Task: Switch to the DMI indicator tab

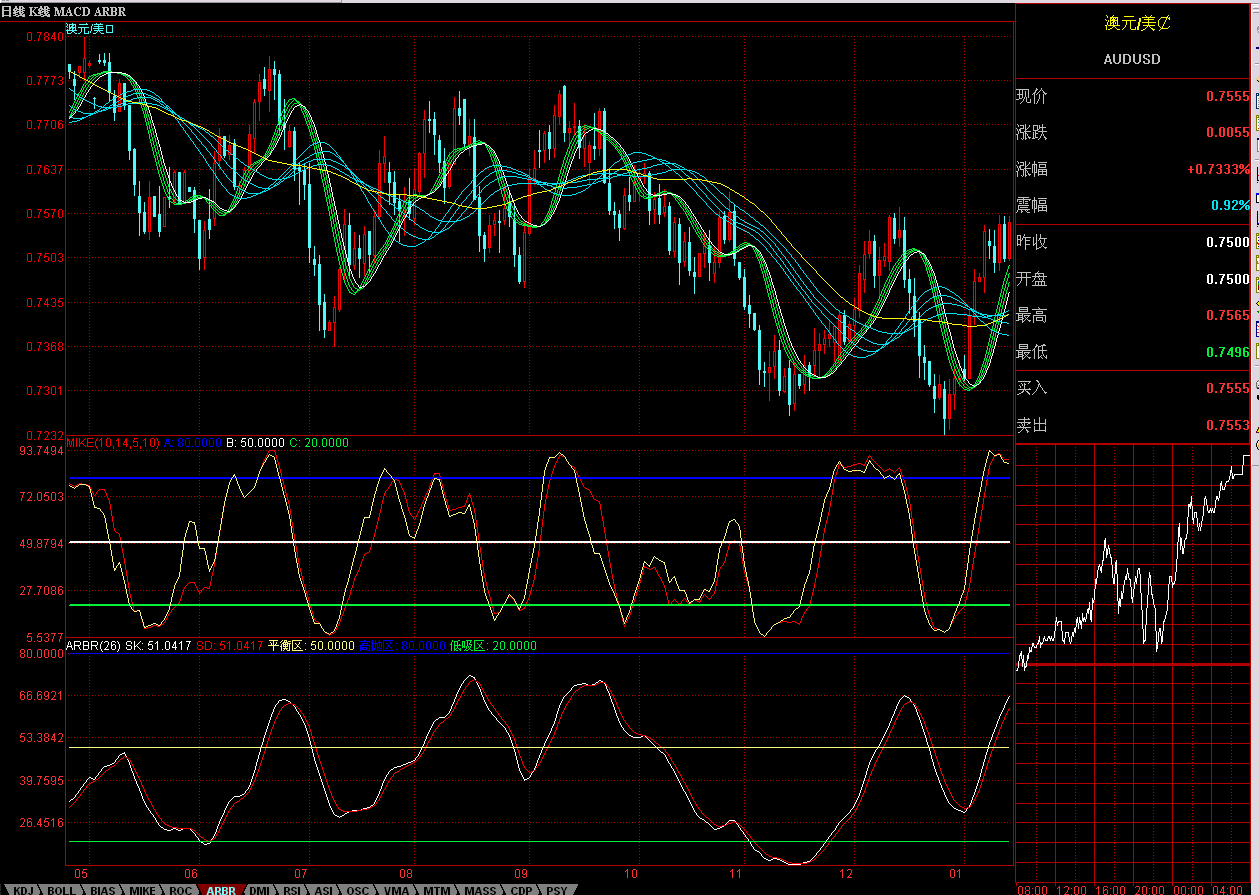Action: pos(257,888)
